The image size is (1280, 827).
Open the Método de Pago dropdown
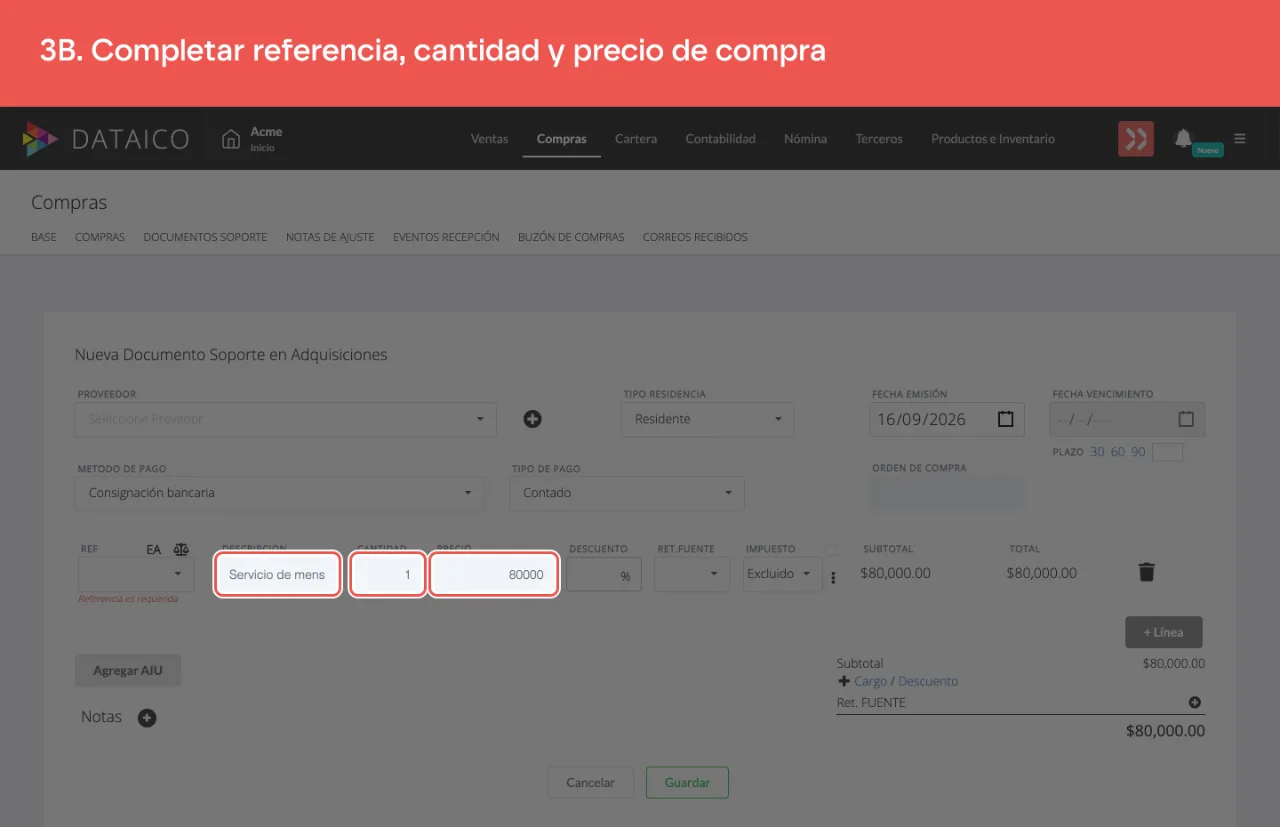[280, 493]
